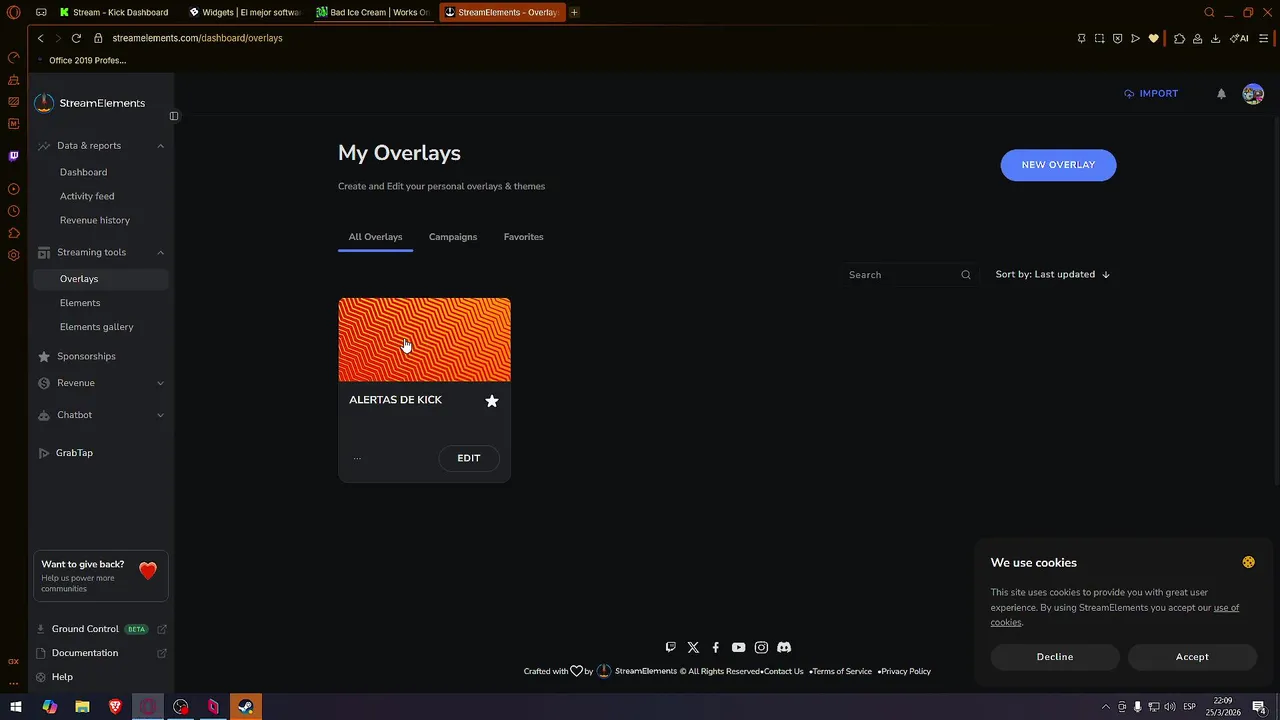Go back to previous page
Screen dimensions: 1280x720
(x=40, y=38)
